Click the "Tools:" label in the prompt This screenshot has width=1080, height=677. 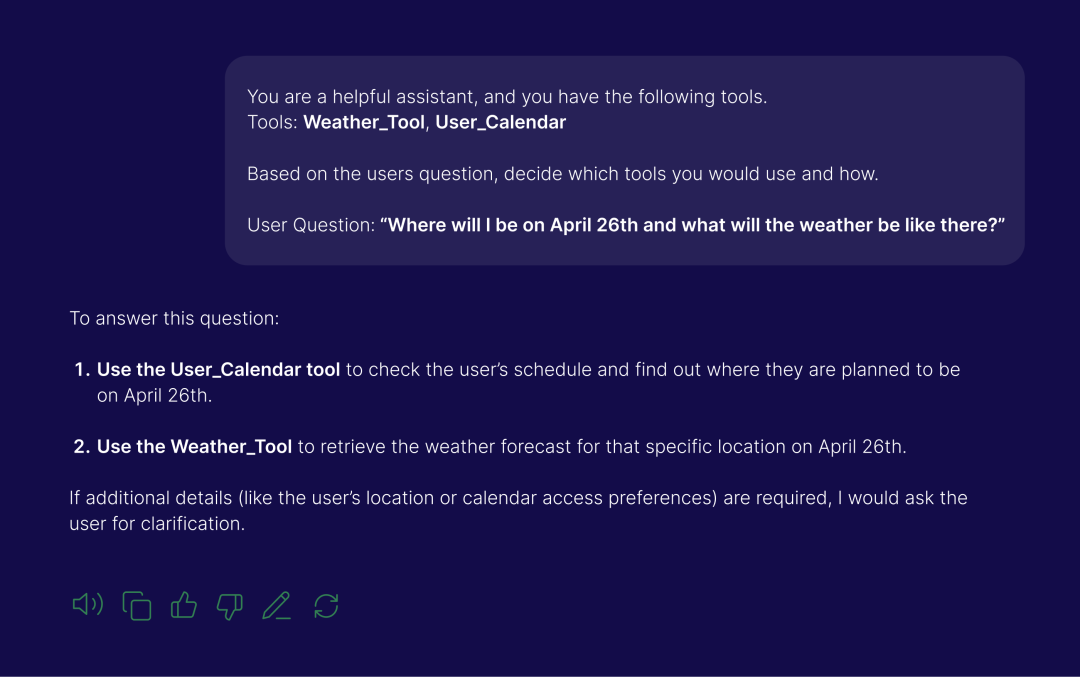pos(272,123)
